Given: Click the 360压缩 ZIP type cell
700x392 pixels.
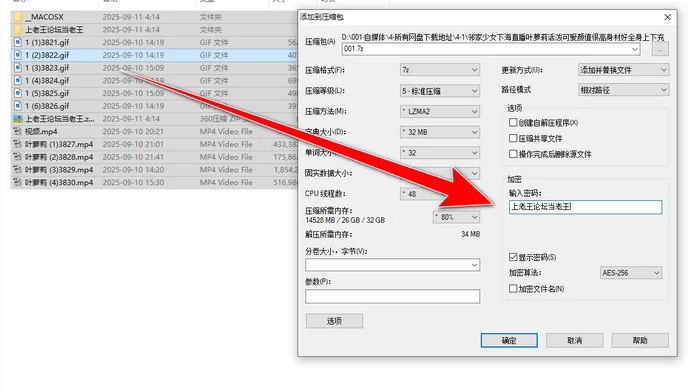Looking at the screenshot, I should [x=225, y=119].
